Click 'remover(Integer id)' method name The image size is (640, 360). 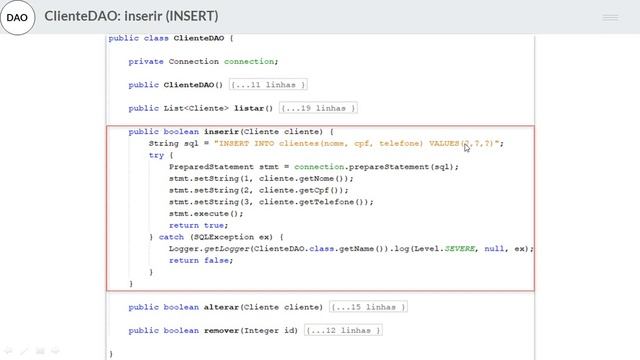click(x=251, y=331)
